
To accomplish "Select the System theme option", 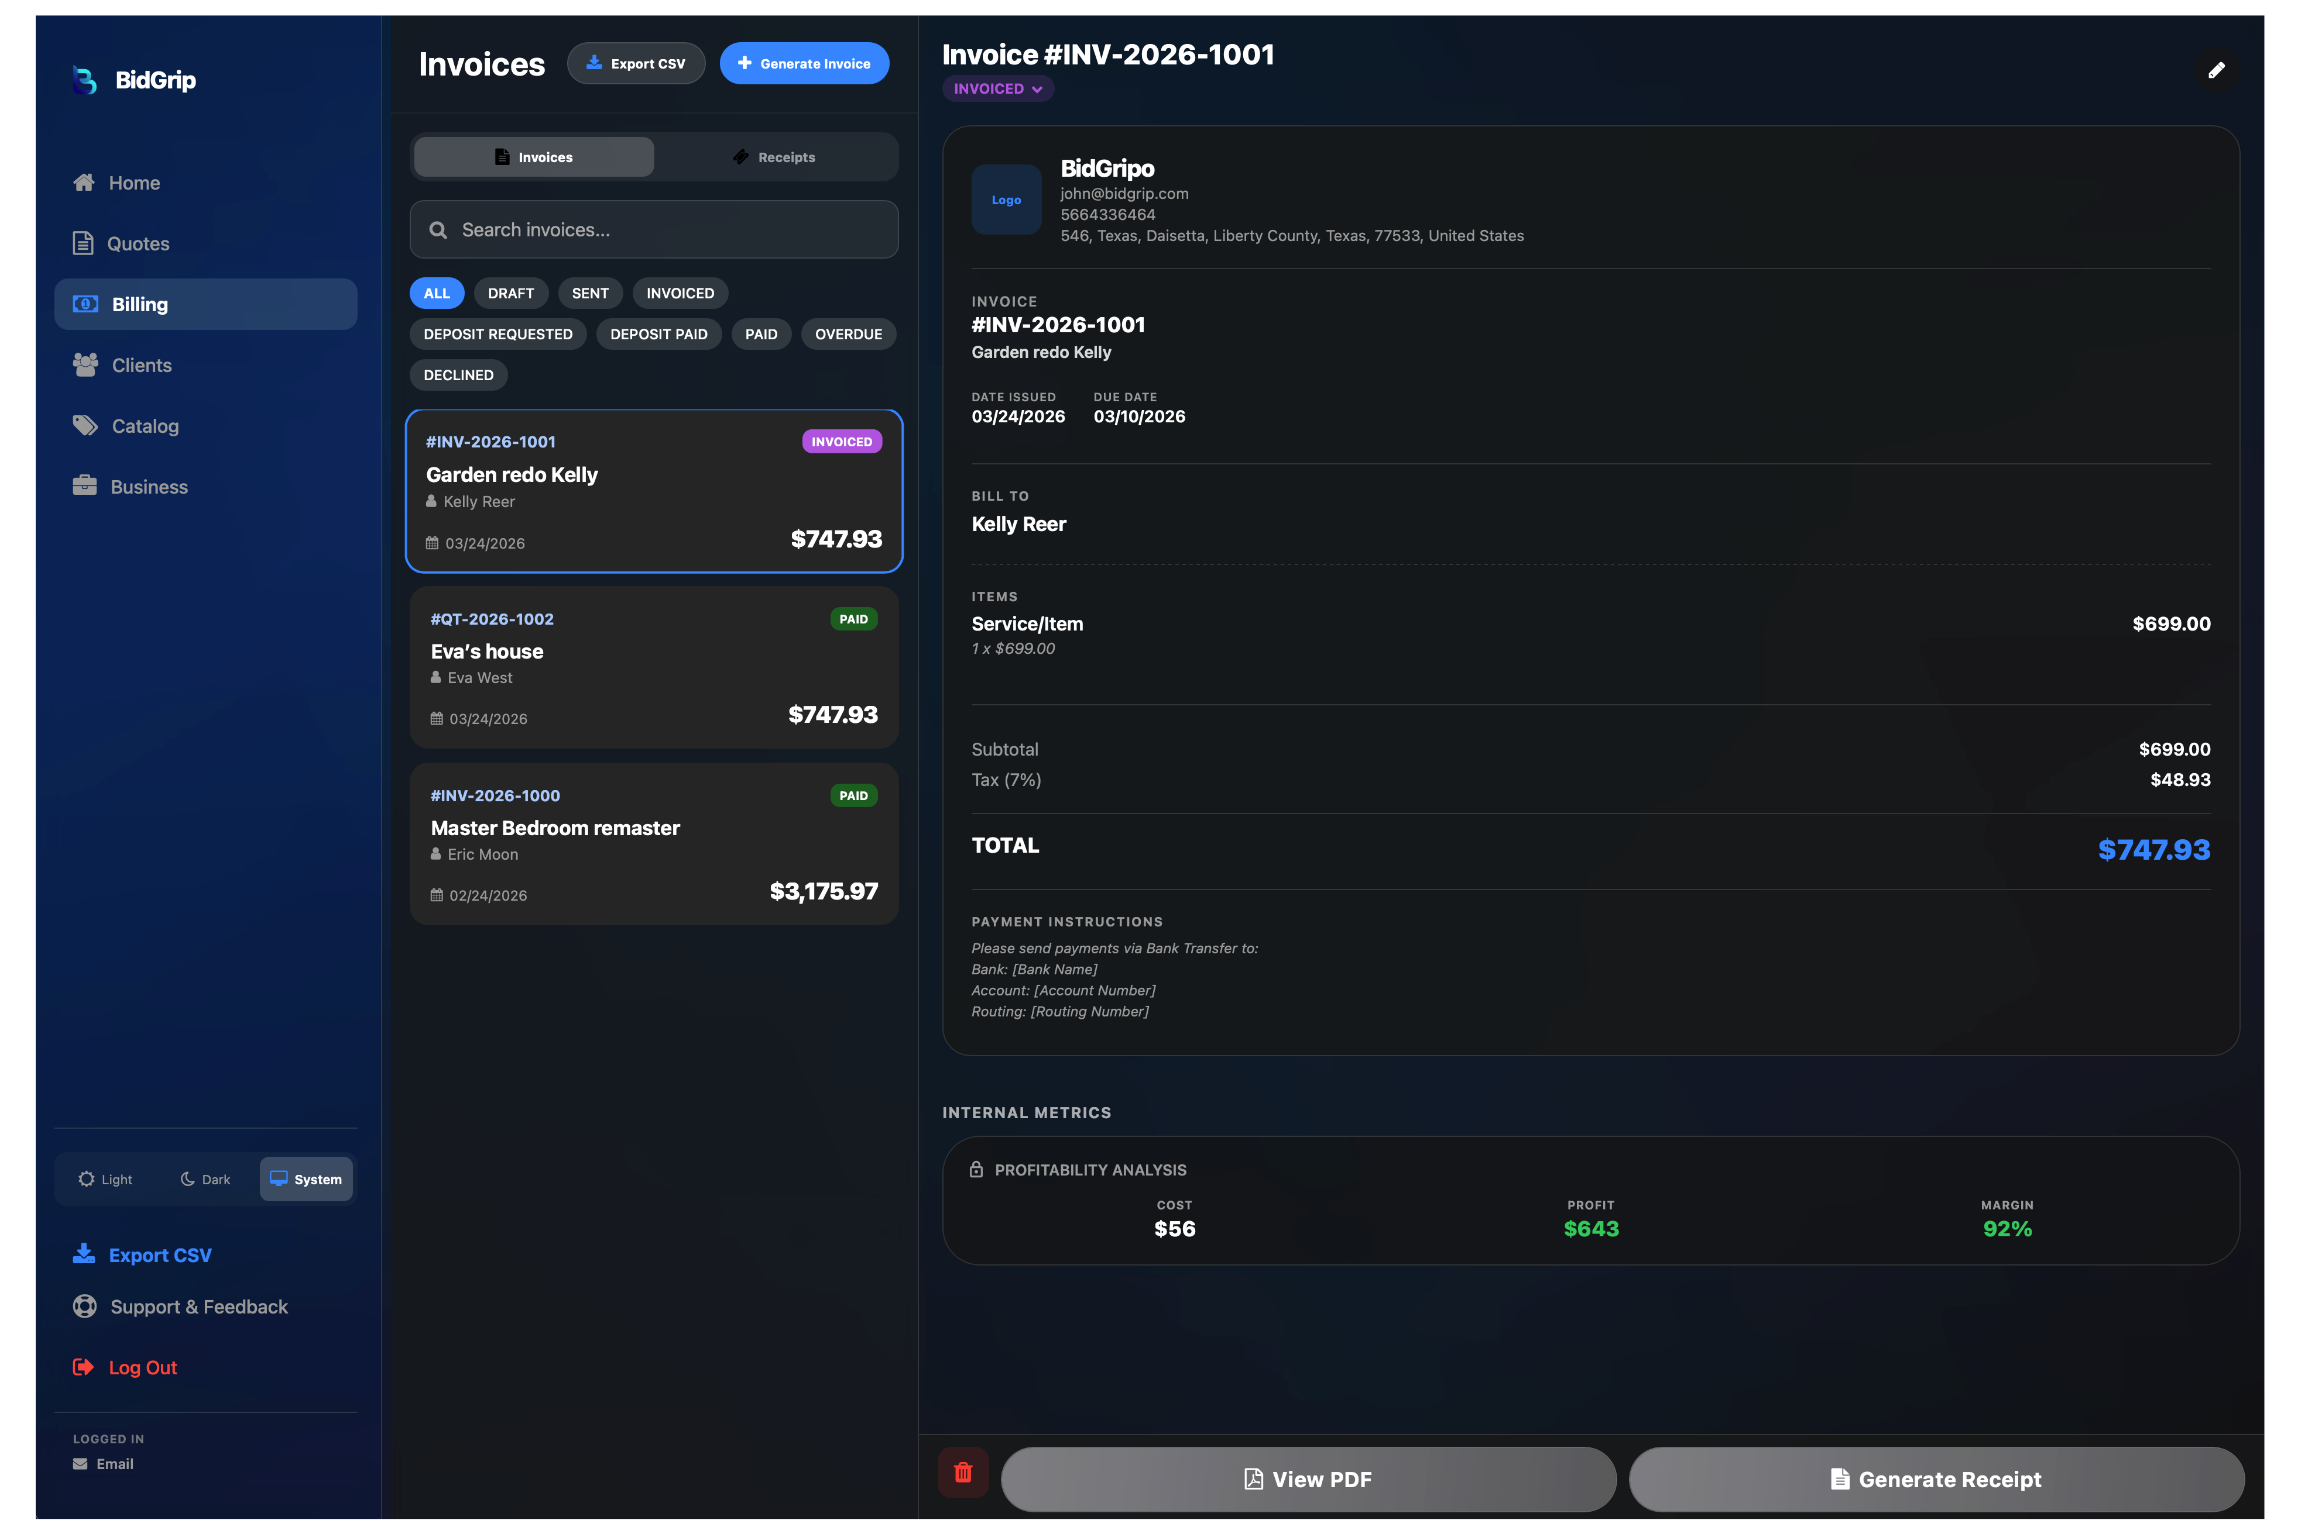I will 306,1179.
